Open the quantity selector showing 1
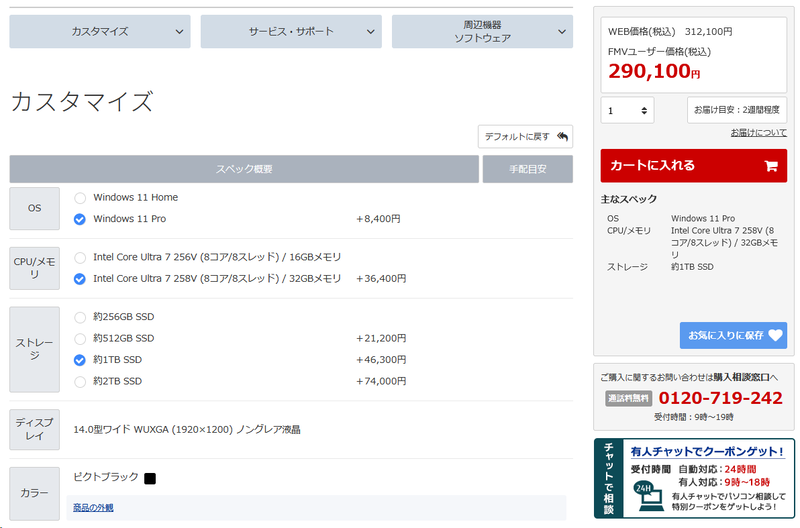800x528 pixels. (x=627, y=110)
